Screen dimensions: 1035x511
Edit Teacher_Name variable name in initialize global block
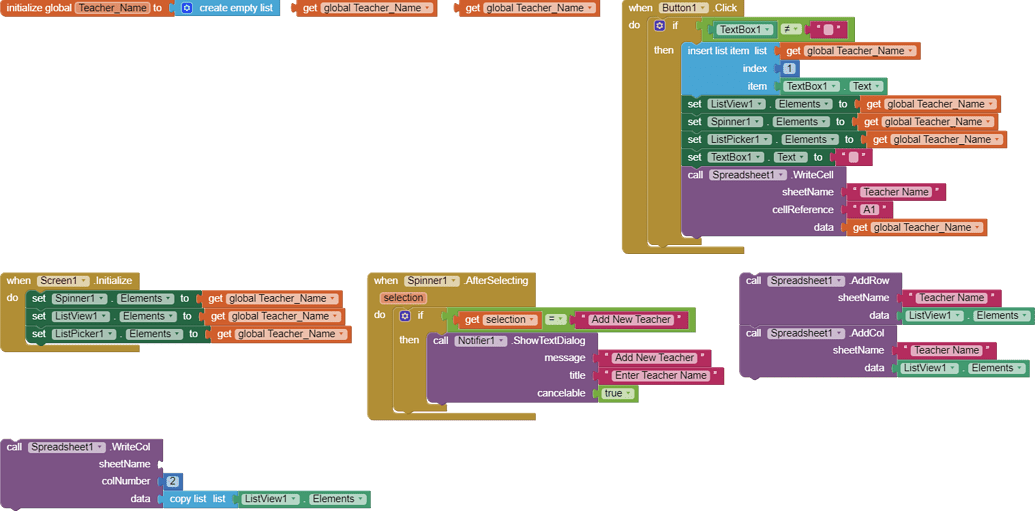pos(113,9)
